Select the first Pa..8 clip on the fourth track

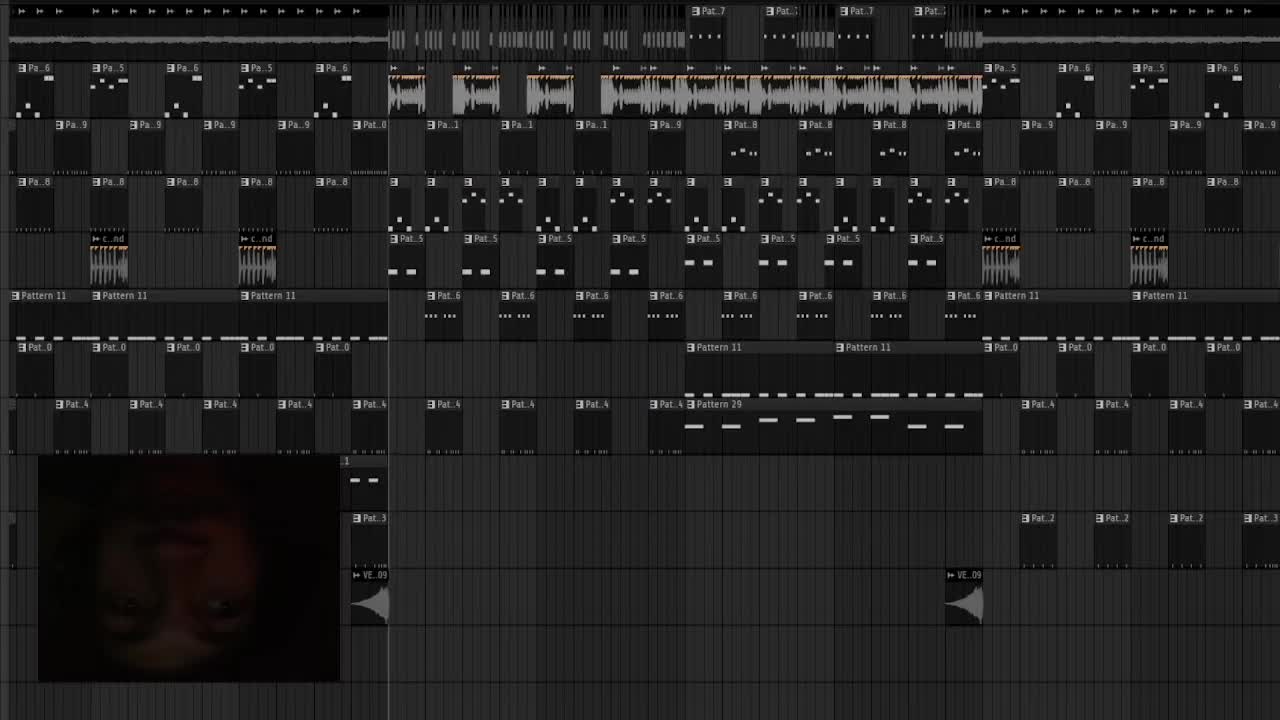[35, 203]
